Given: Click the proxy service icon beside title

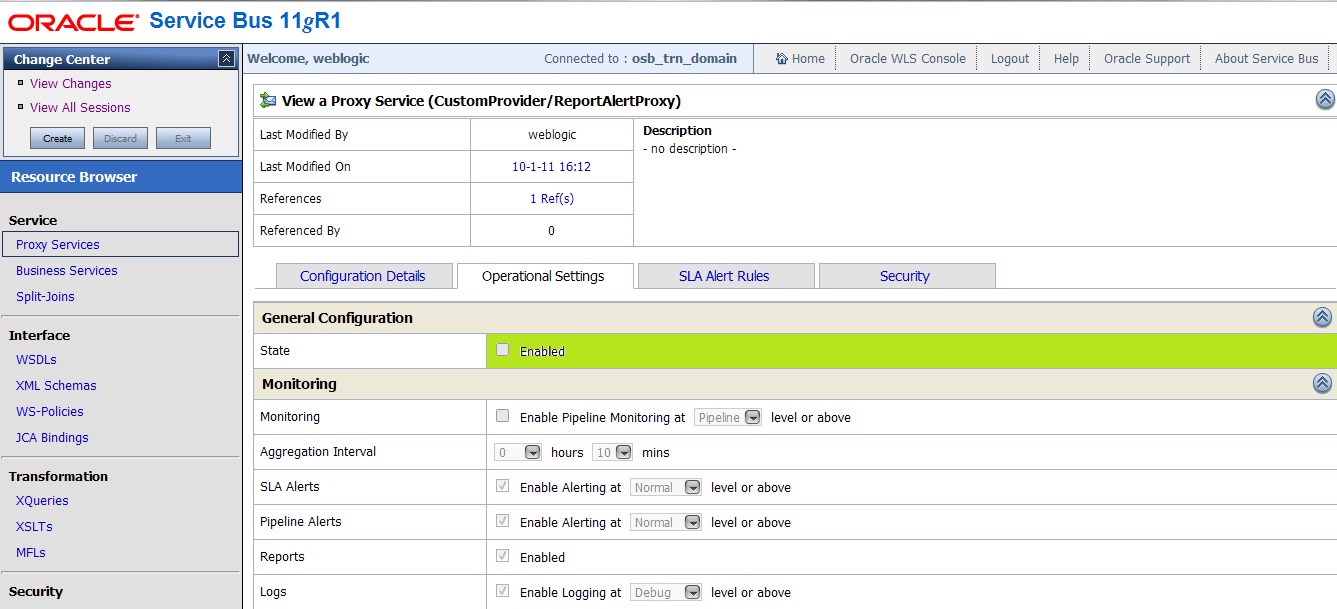Looking at the screenshot, I should click(x=268, y=100).
